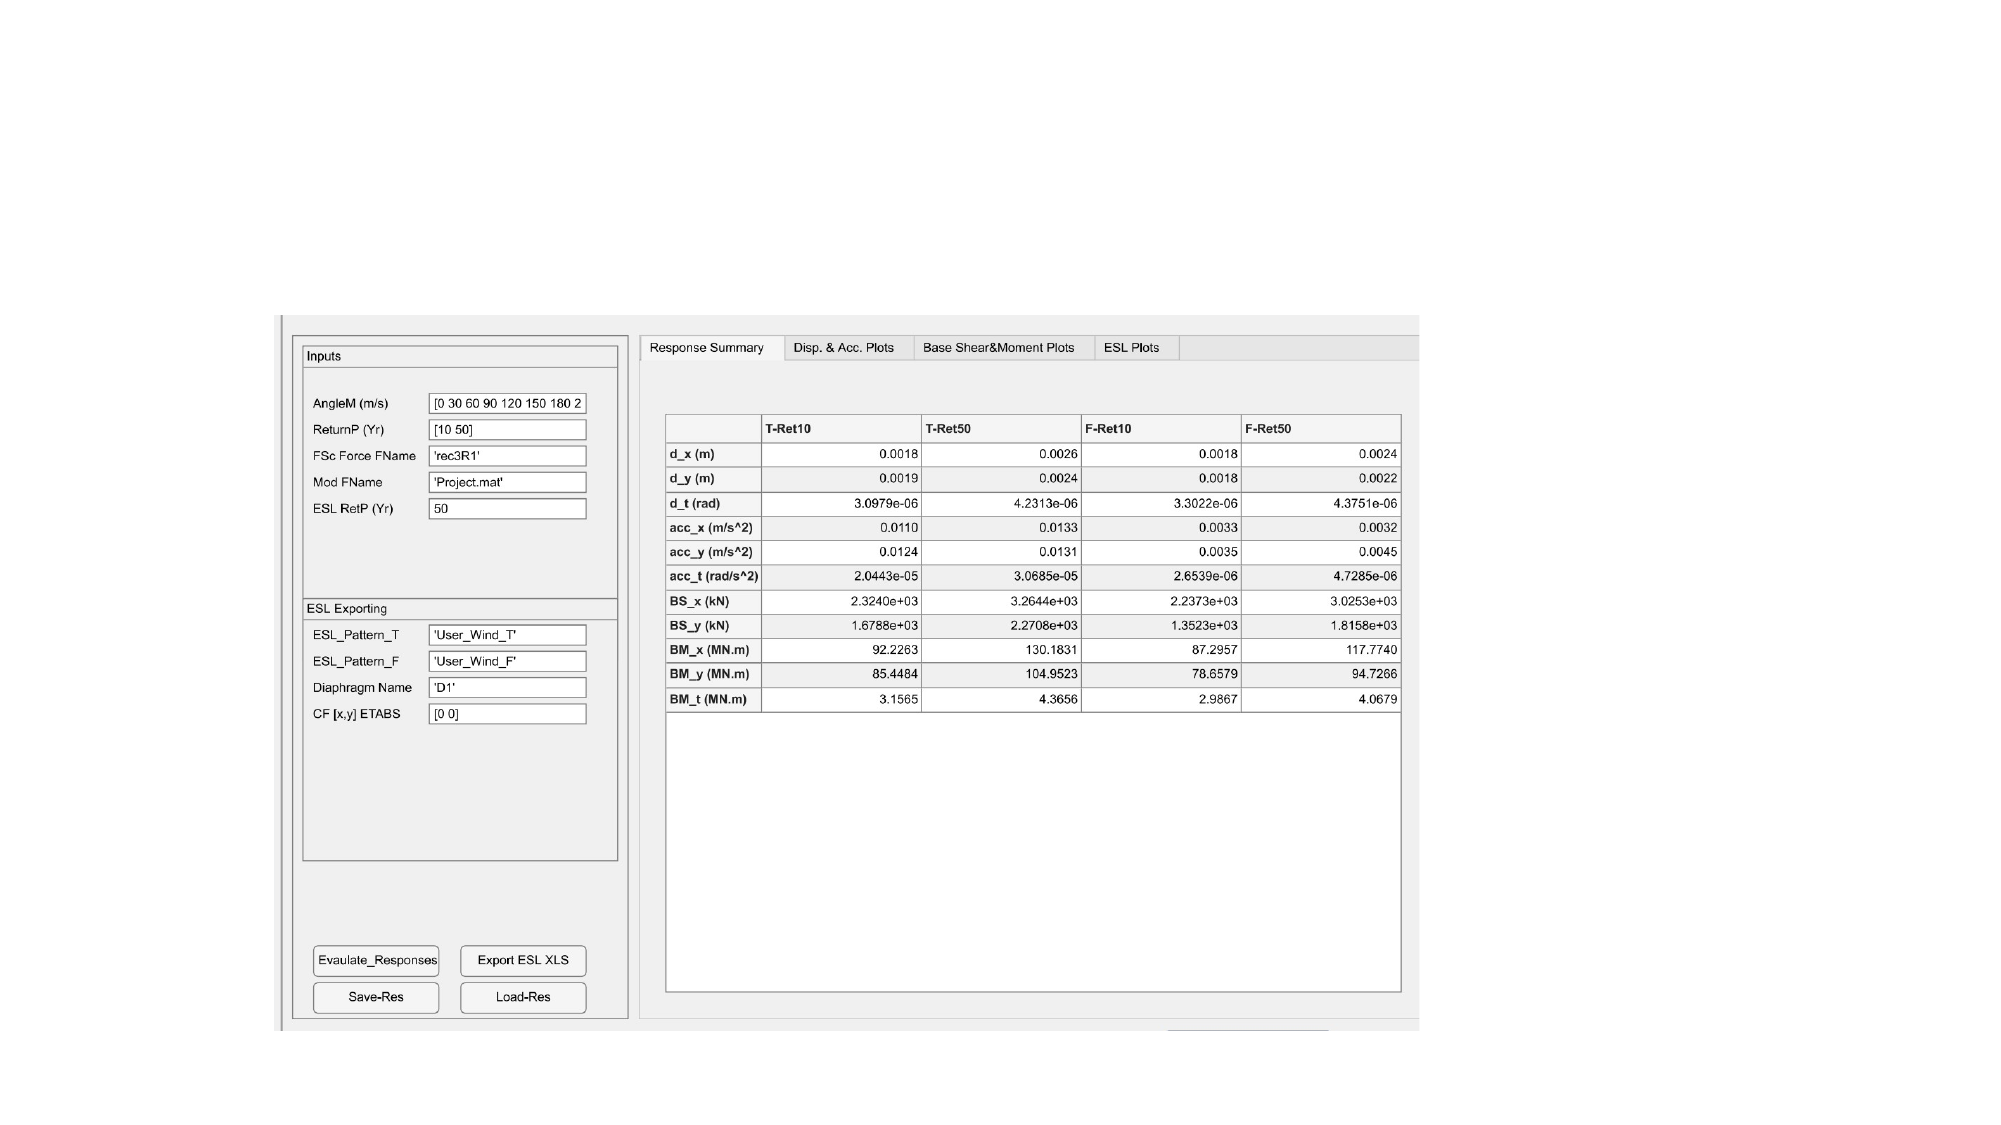Screen dimensions: 2001x1125
Task: Click the Load-Res button
Action: click(523, 997)
